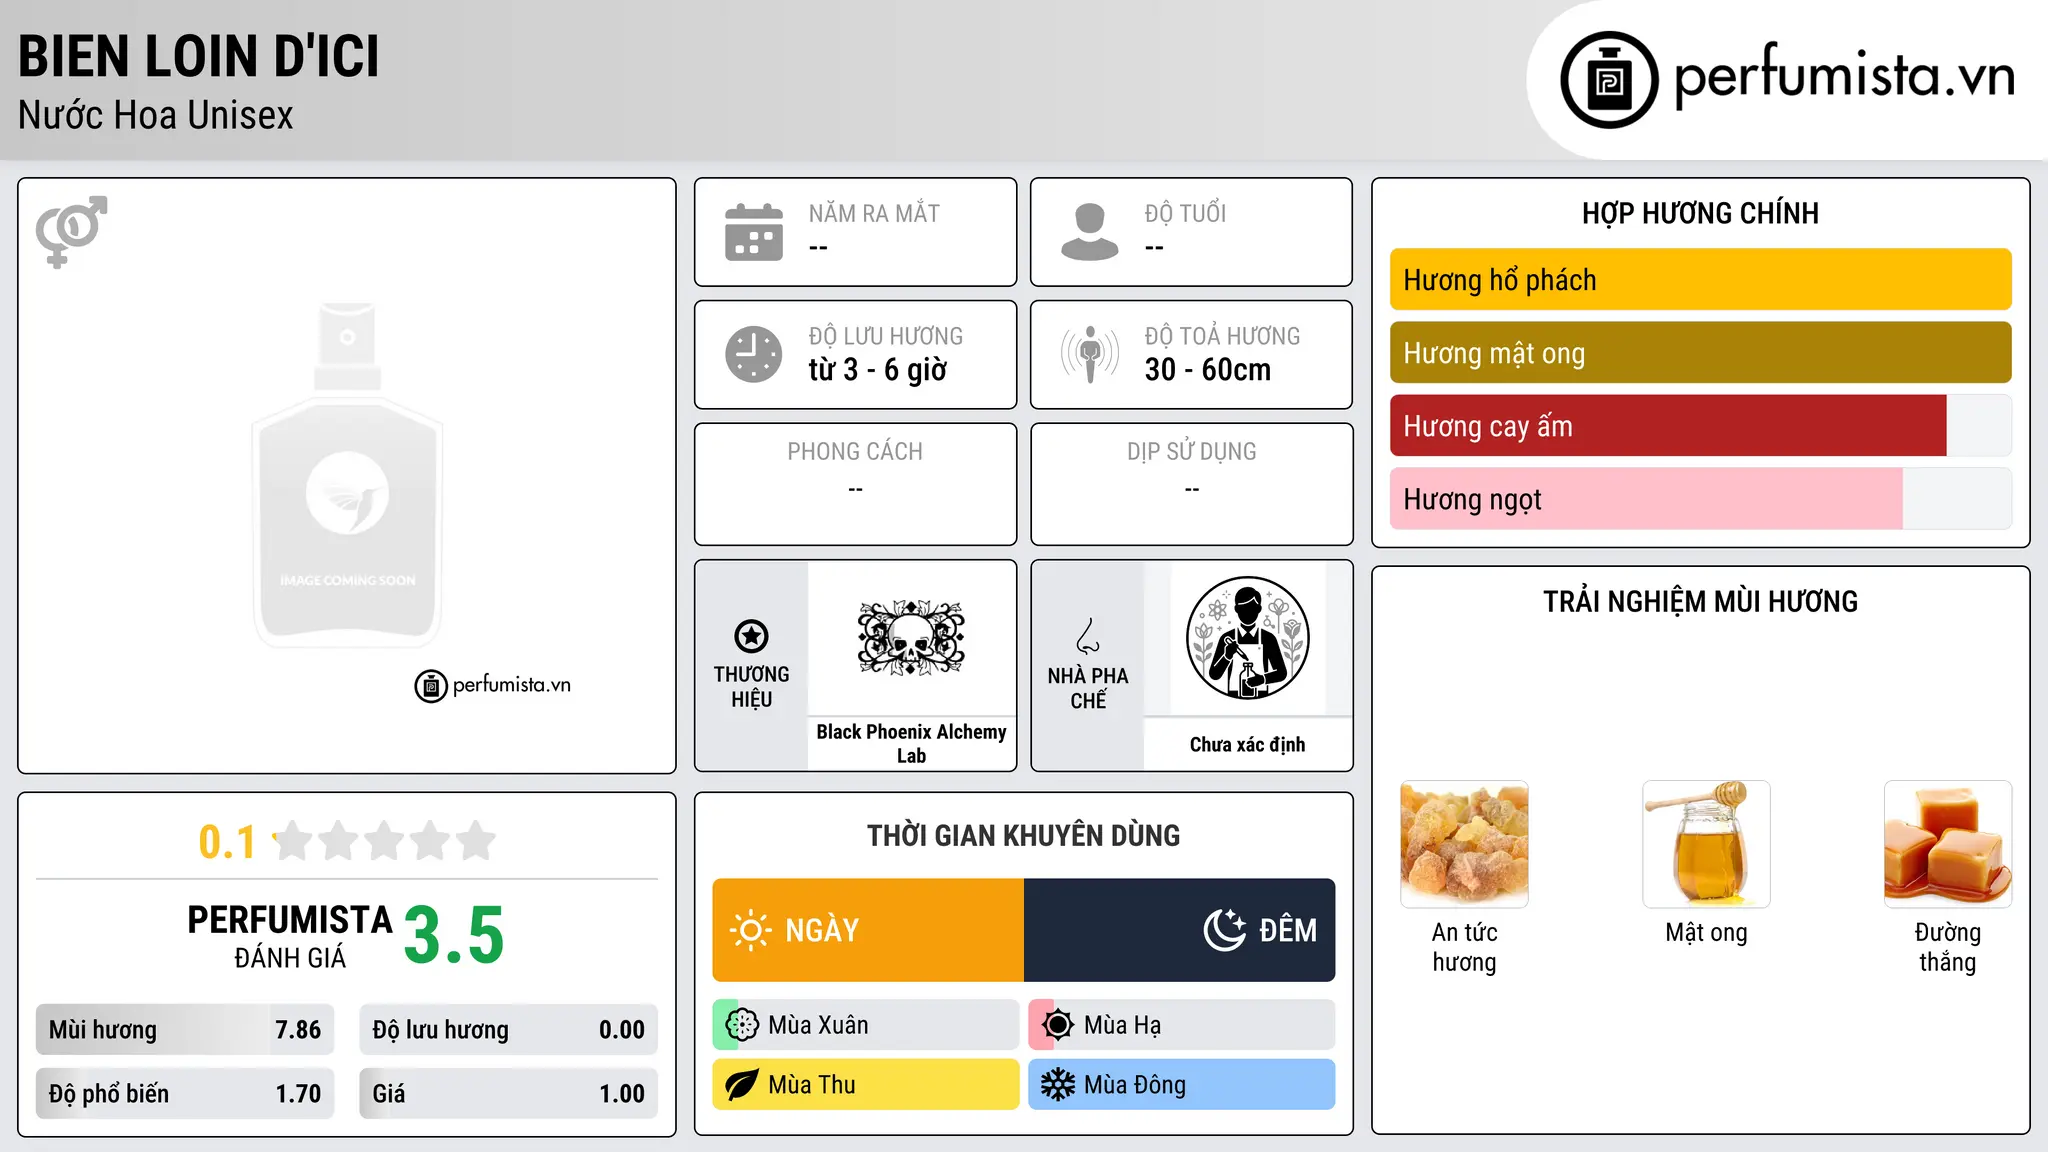Click the unisex gender symbol icon
This screenshot has width=2048, height=1152.
(71, 231)
